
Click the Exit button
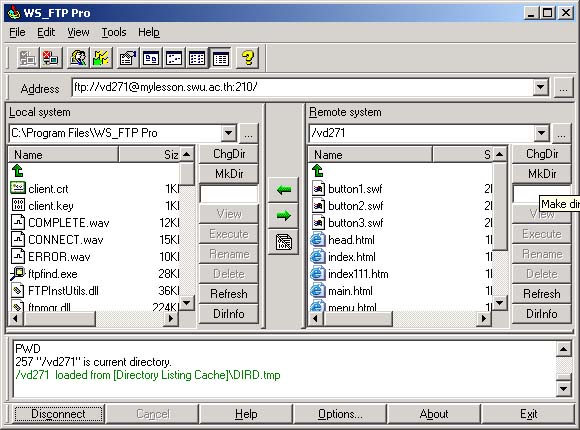click(x=528, y=414)
